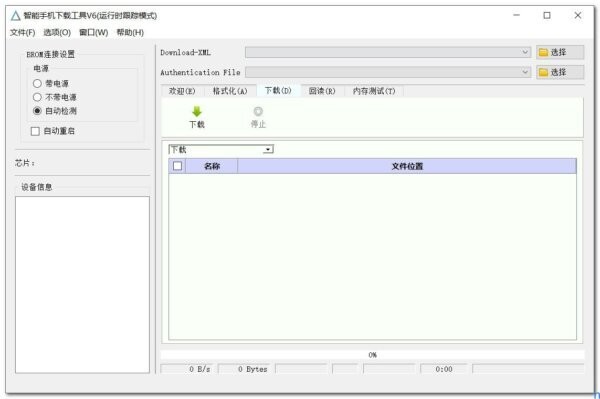
Task: Click the green Download arrow icon
Action: [197, 112]
